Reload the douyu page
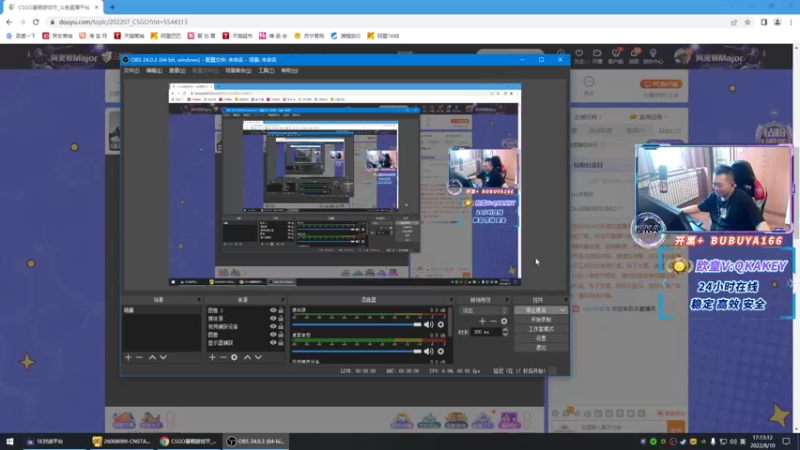The image size is (800, 450). 36,22
